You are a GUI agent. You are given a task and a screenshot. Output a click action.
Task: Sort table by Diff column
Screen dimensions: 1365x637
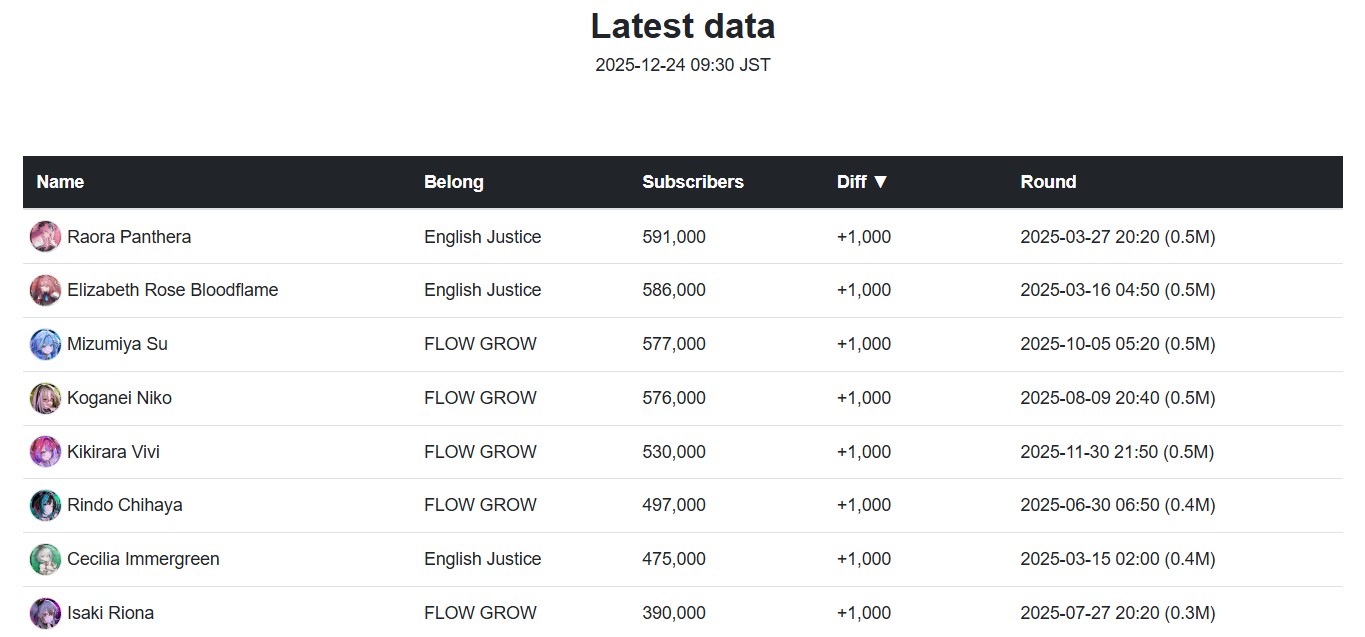[862, 182]
